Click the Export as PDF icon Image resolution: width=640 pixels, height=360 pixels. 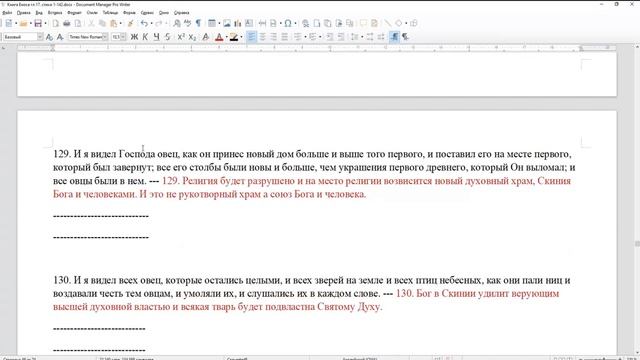click(x=56, y=24)
